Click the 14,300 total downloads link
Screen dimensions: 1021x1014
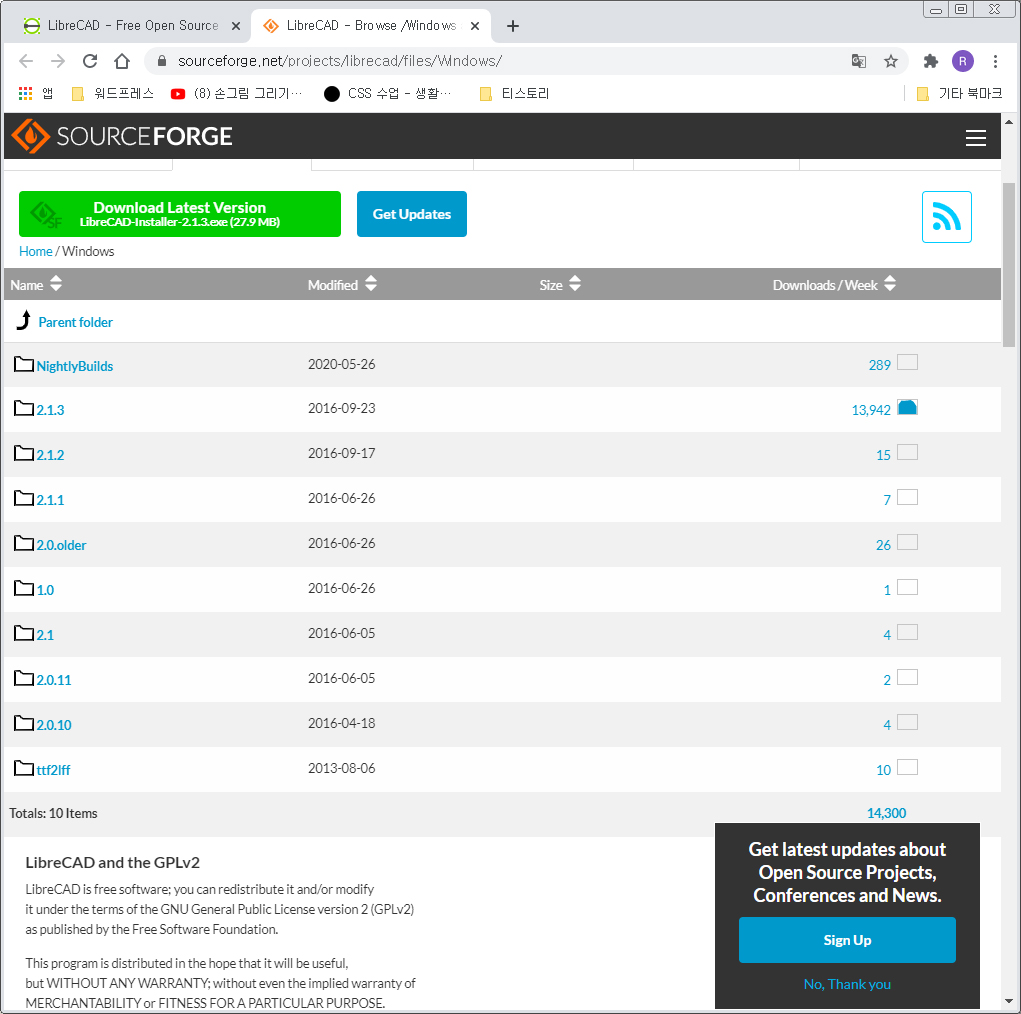[886, 813]
